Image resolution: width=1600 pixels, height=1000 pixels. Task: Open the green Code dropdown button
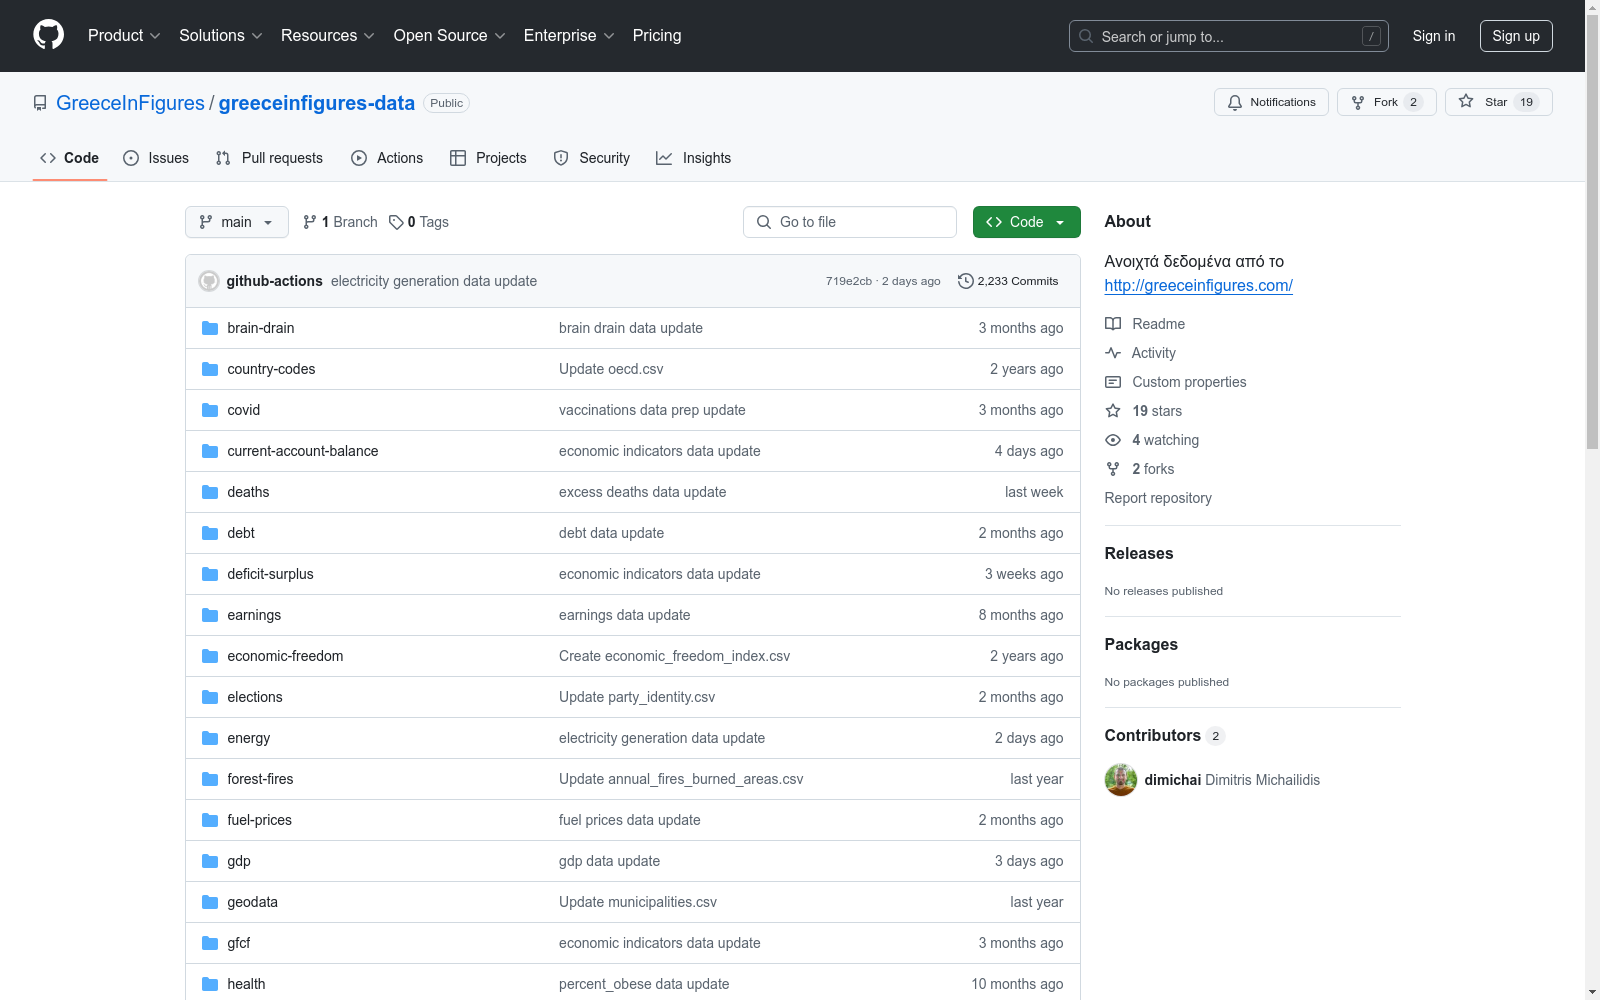[1026, 222]
